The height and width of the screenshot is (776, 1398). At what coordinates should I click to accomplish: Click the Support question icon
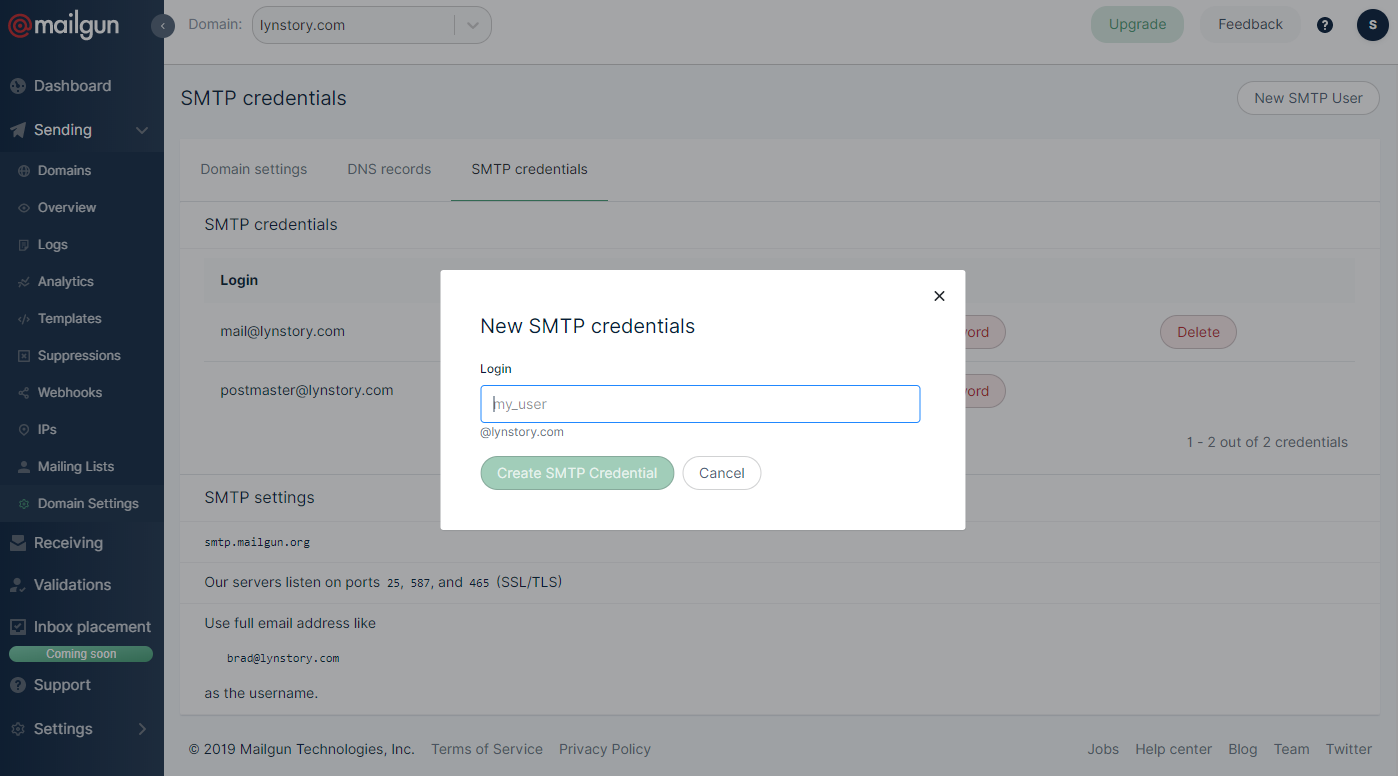click(x=18, y=685)
